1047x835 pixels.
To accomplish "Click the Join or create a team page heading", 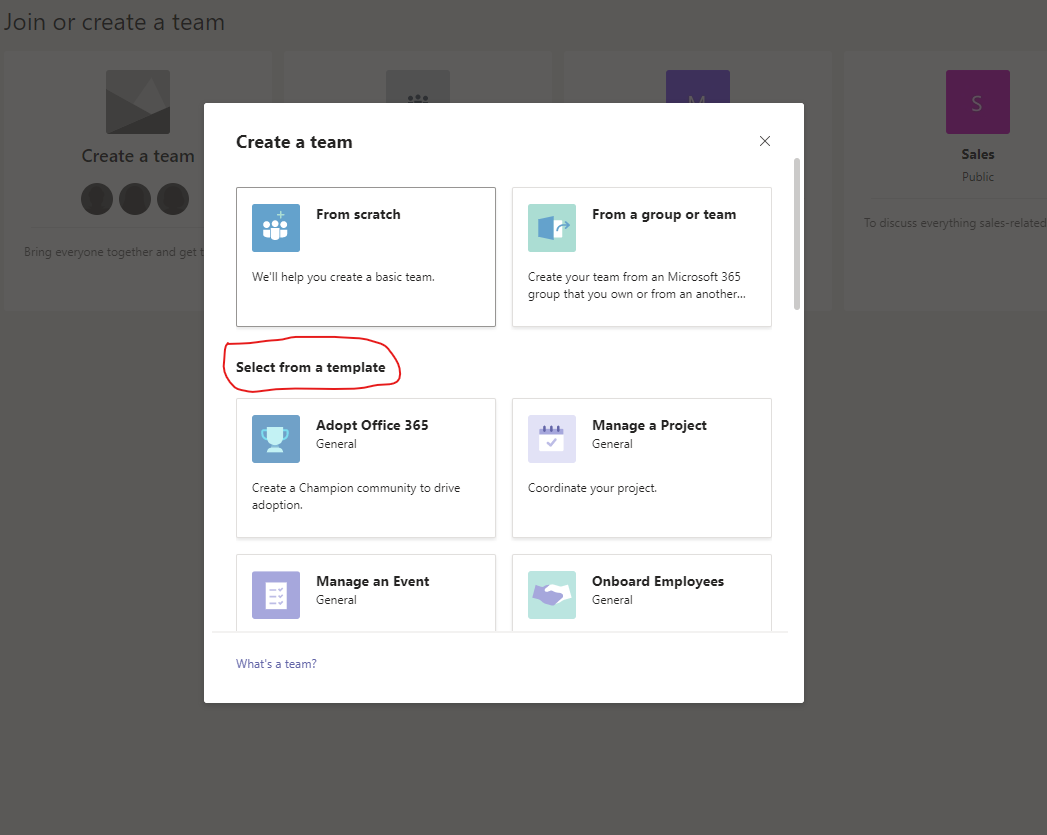I will (x=114, y=22).
